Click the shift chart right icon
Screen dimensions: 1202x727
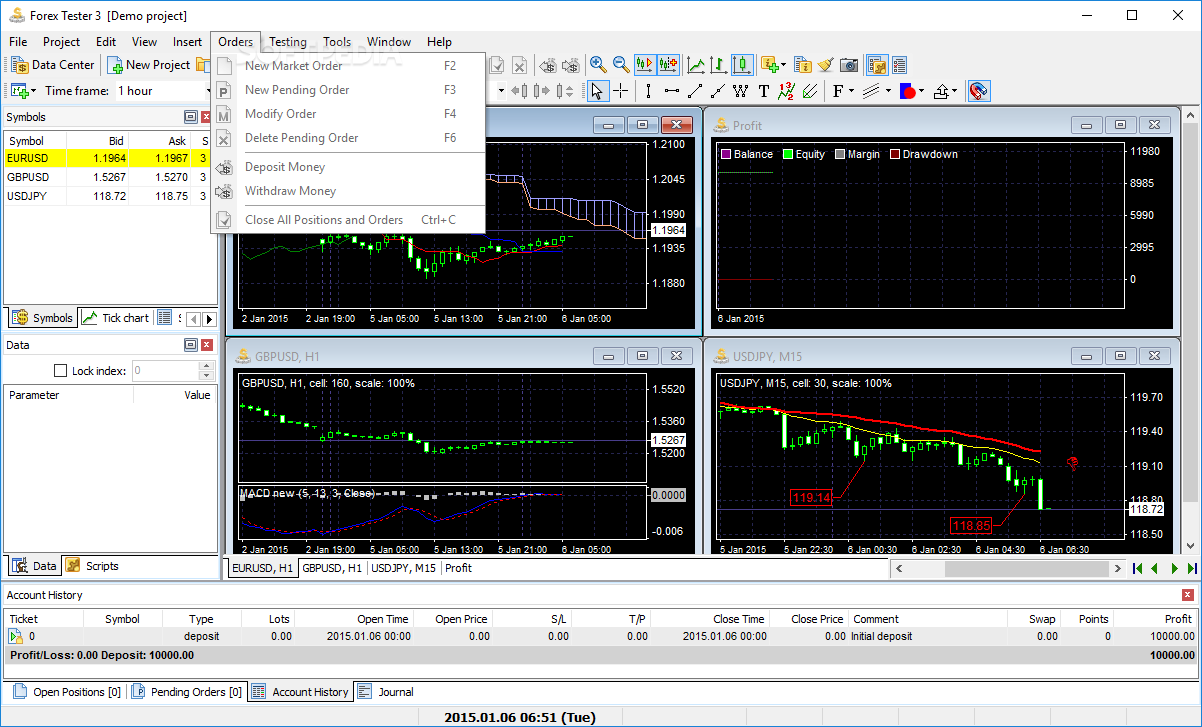(x=542, y=91)
